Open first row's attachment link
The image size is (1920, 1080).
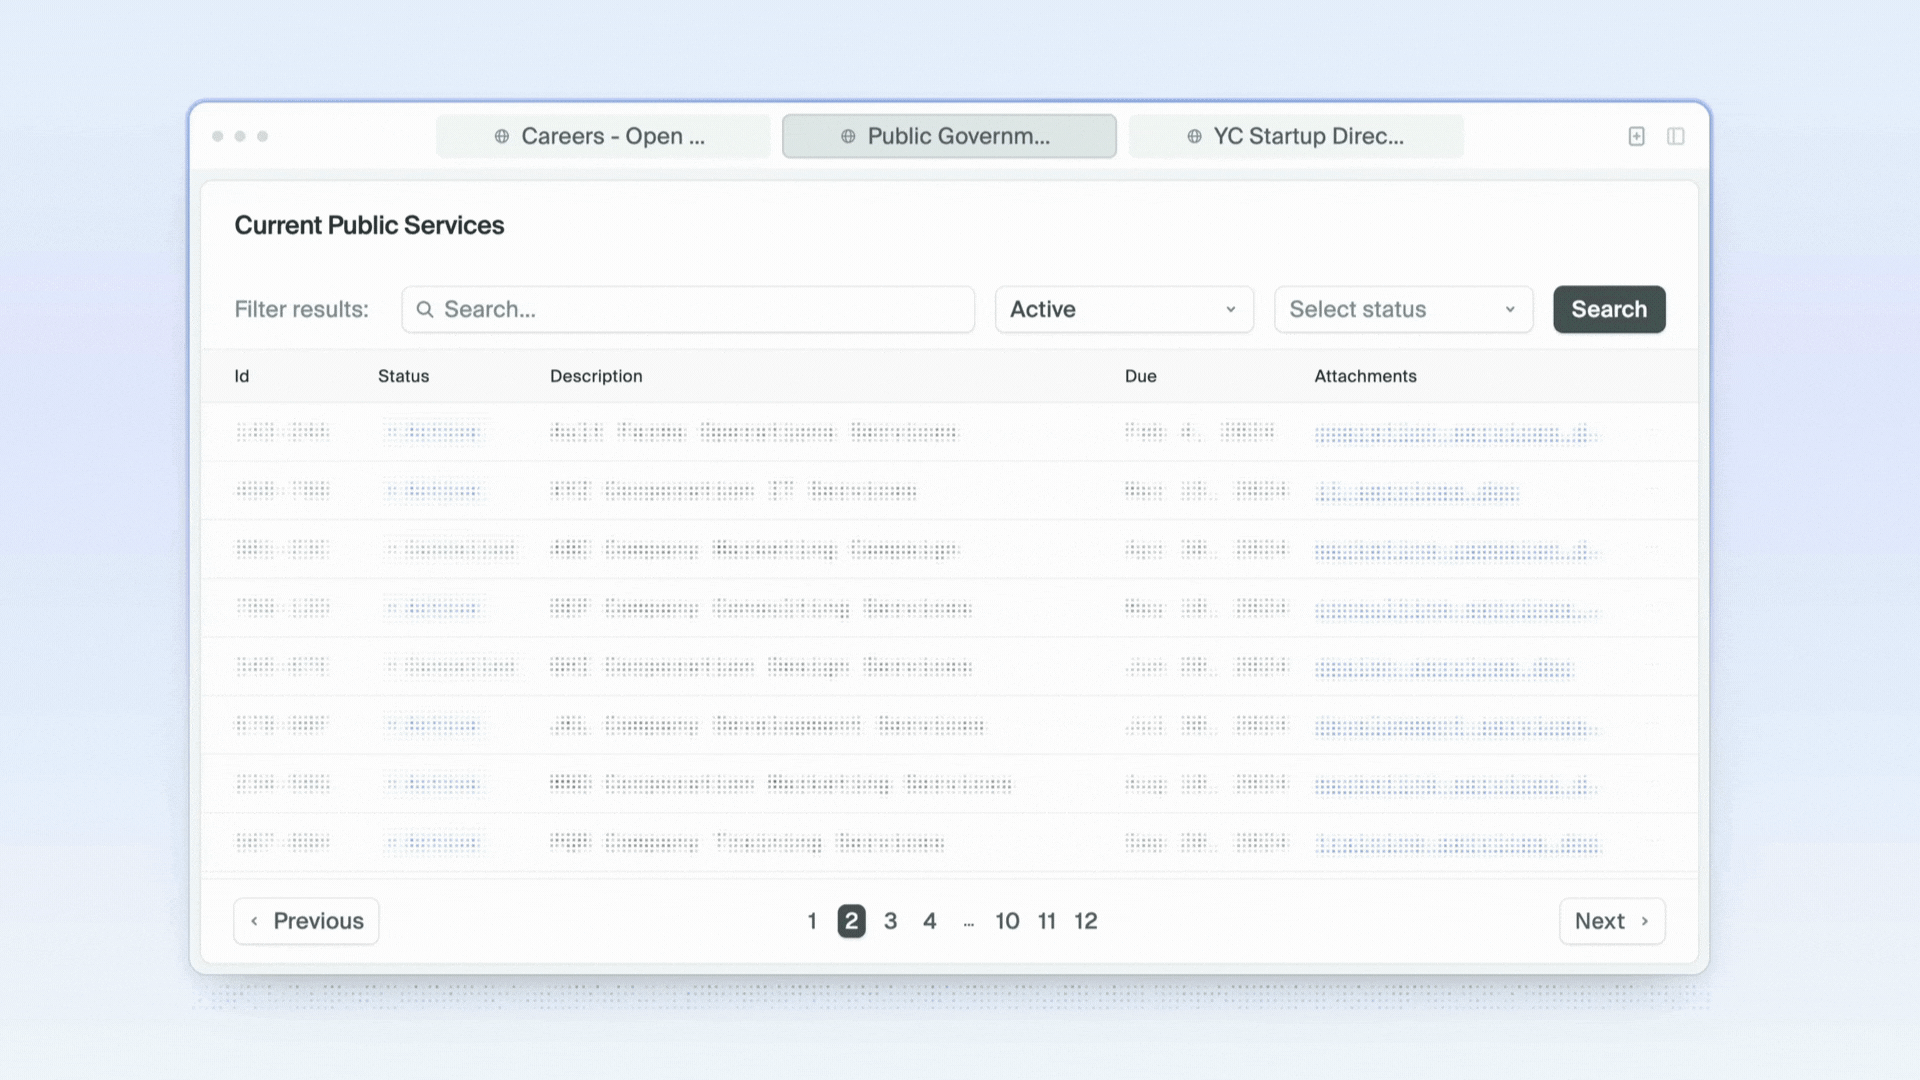(1454, 433)
